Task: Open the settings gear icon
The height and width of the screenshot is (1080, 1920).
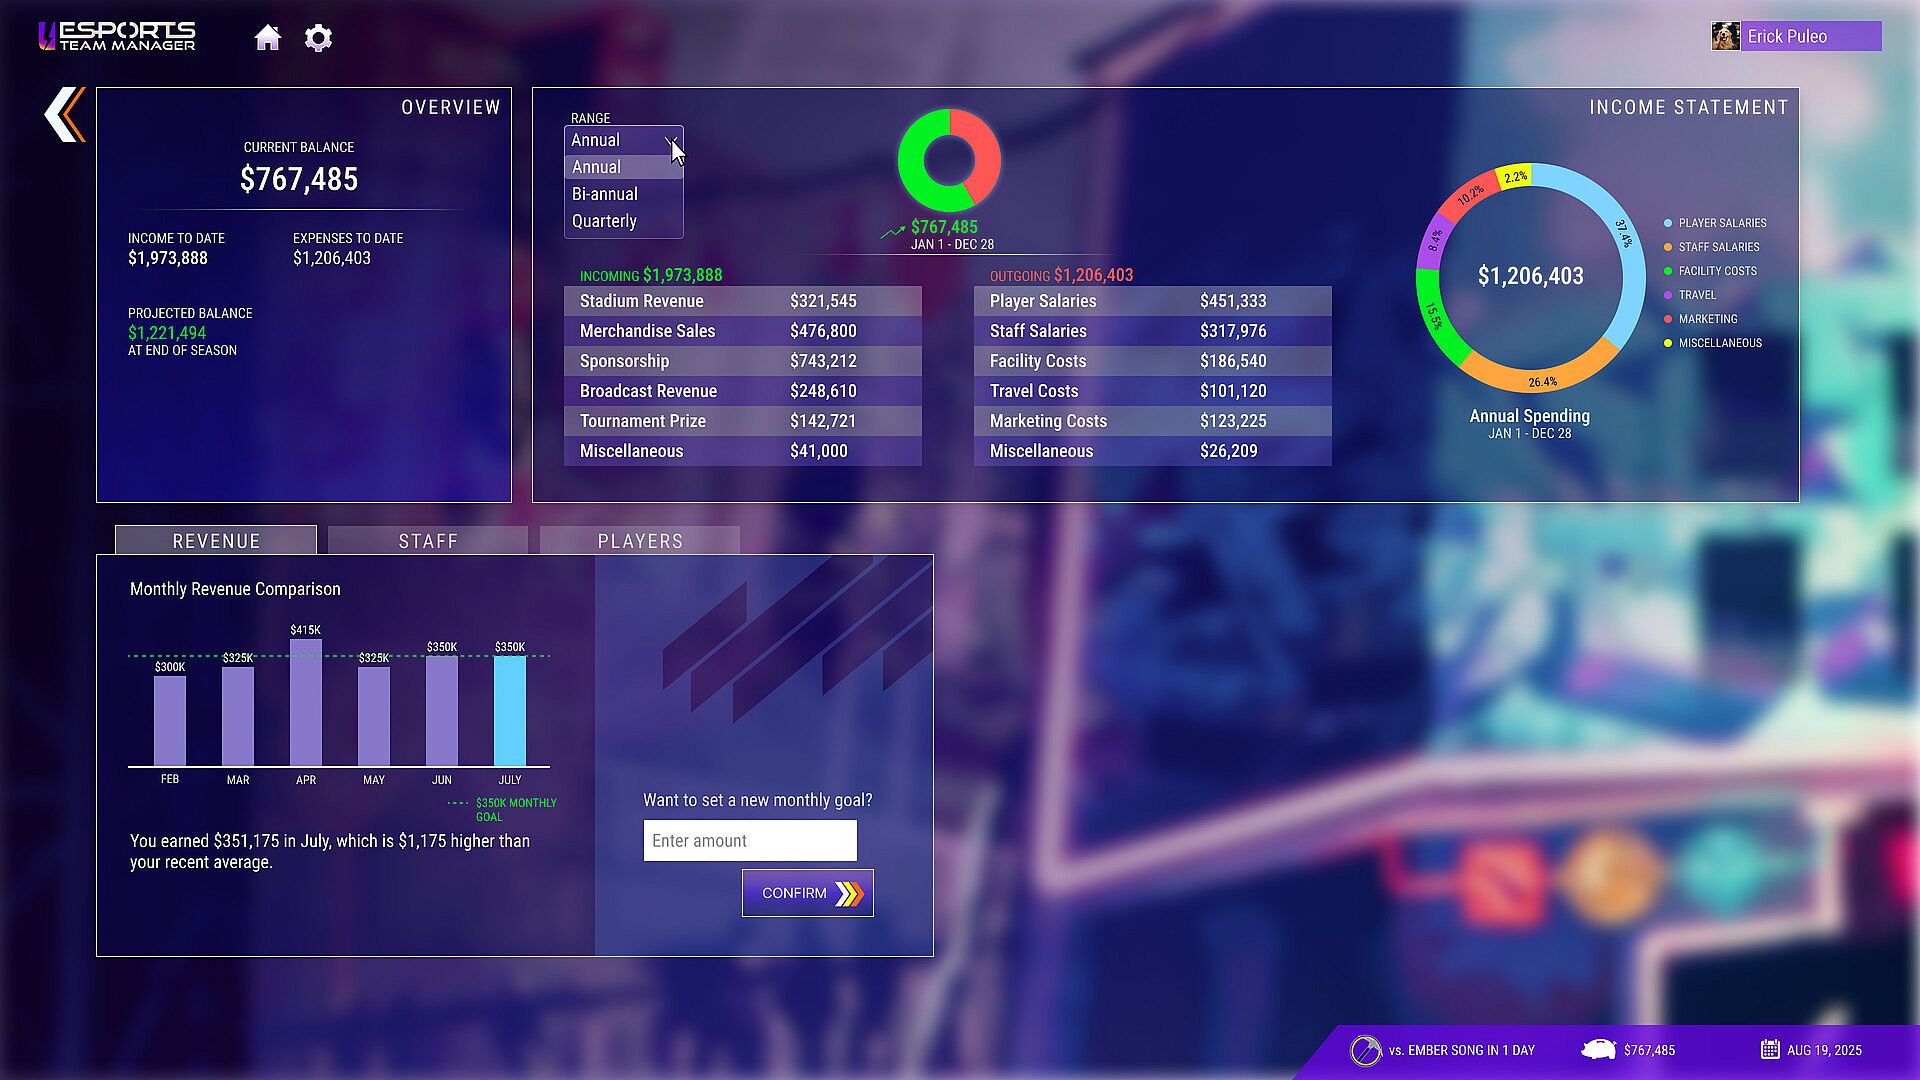Action: (318, 38)
